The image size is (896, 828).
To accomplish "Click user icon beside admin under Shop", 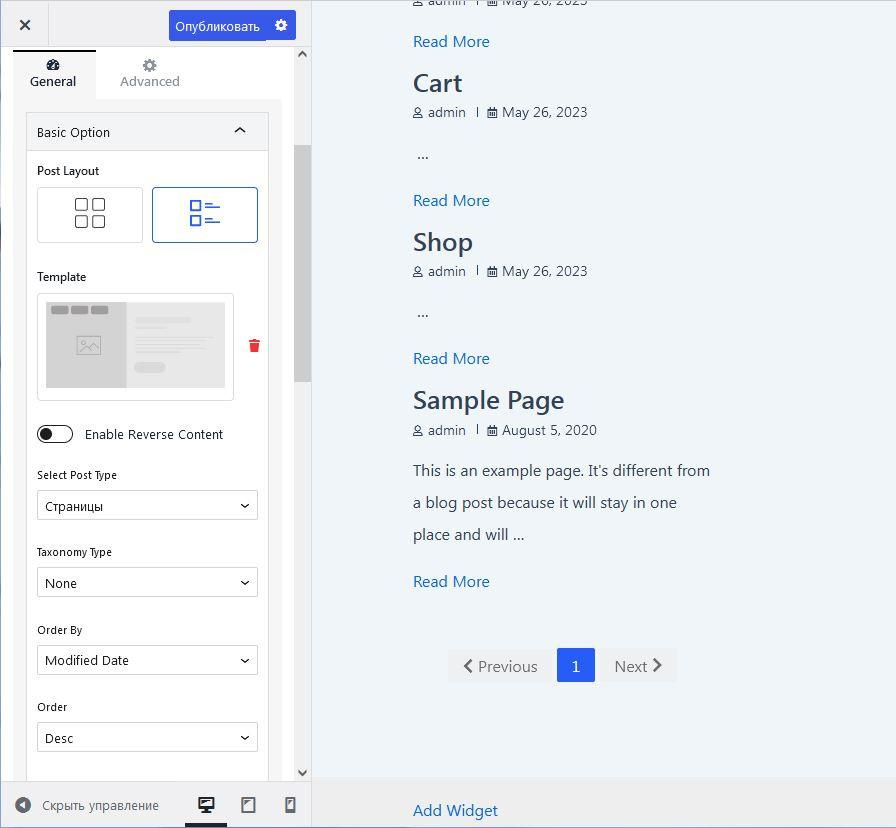I will pyautogui.click(x=418, y=272).
